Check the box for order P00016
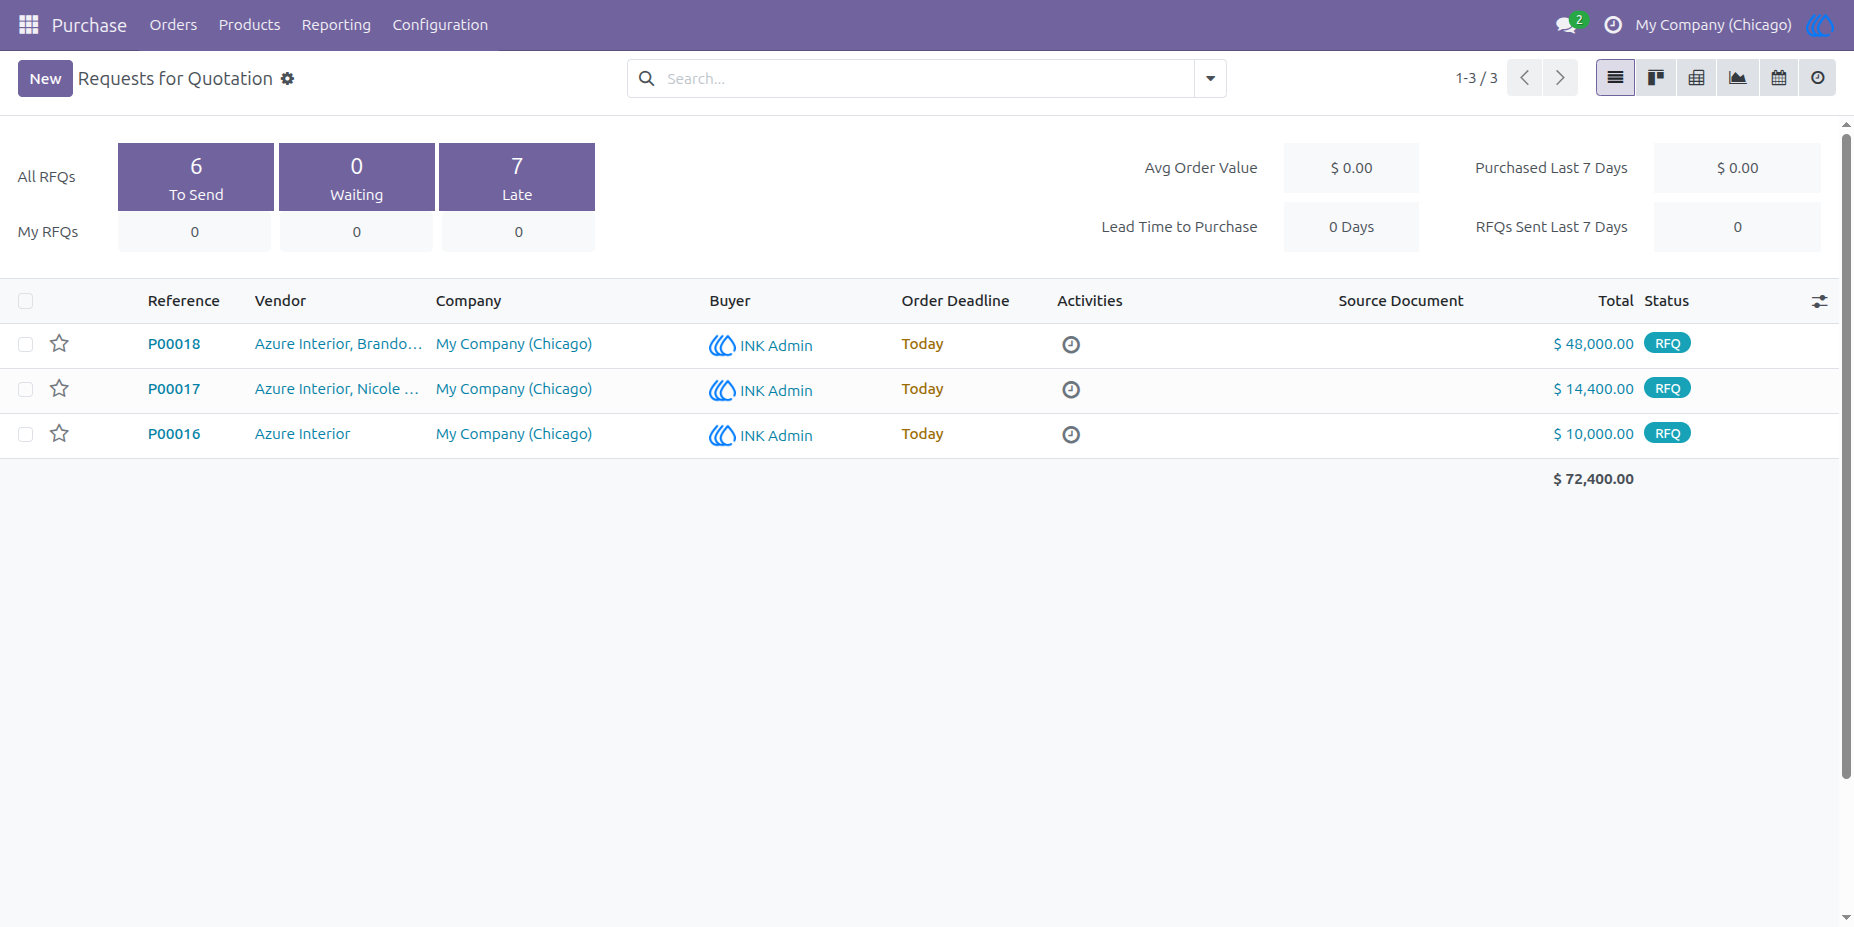This screenshot has width=1854, height=927. [26, 434]
